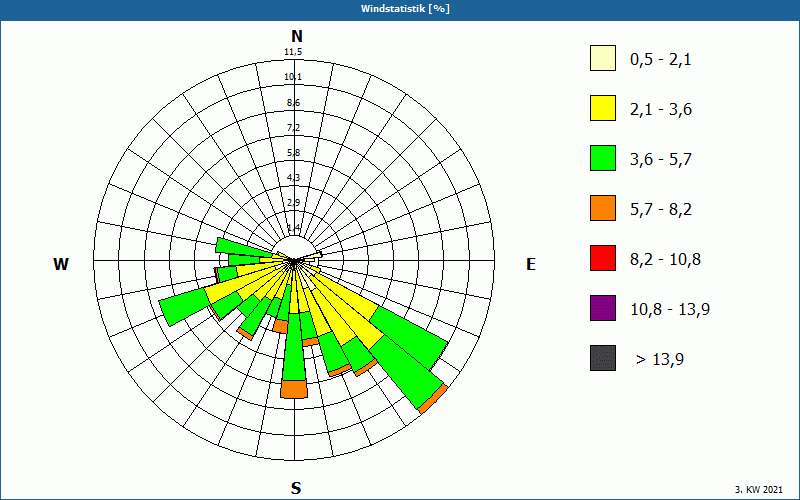Image resolution: width=800 pixels, height=500 pixels.
Task: Click the 10,1 ring scale value
Action: pyautogui.click(x=293, y=77)
